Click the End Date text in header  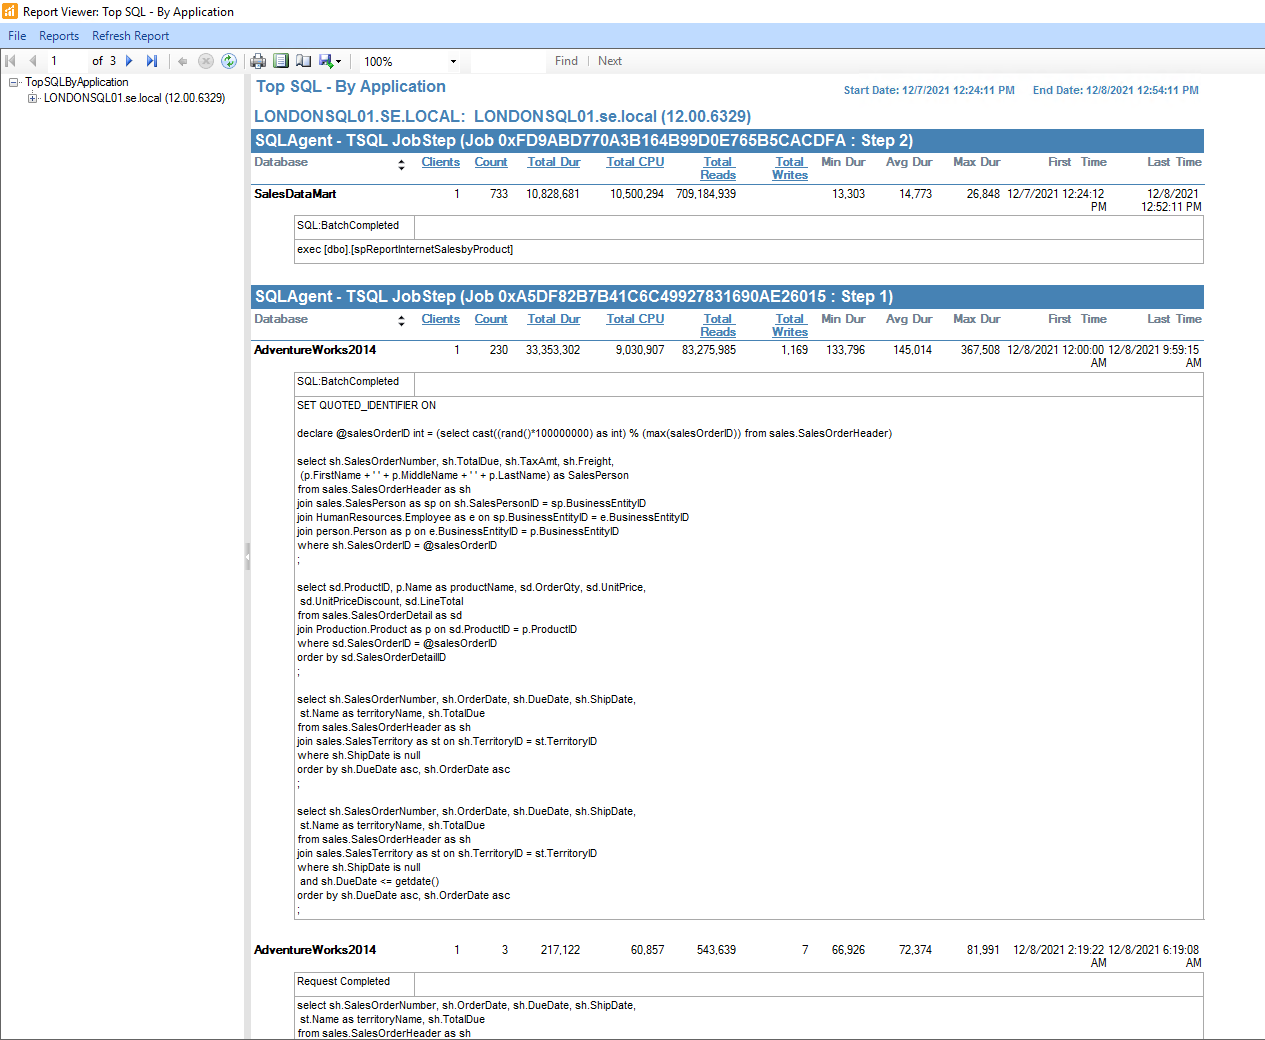coord(1116,90)
